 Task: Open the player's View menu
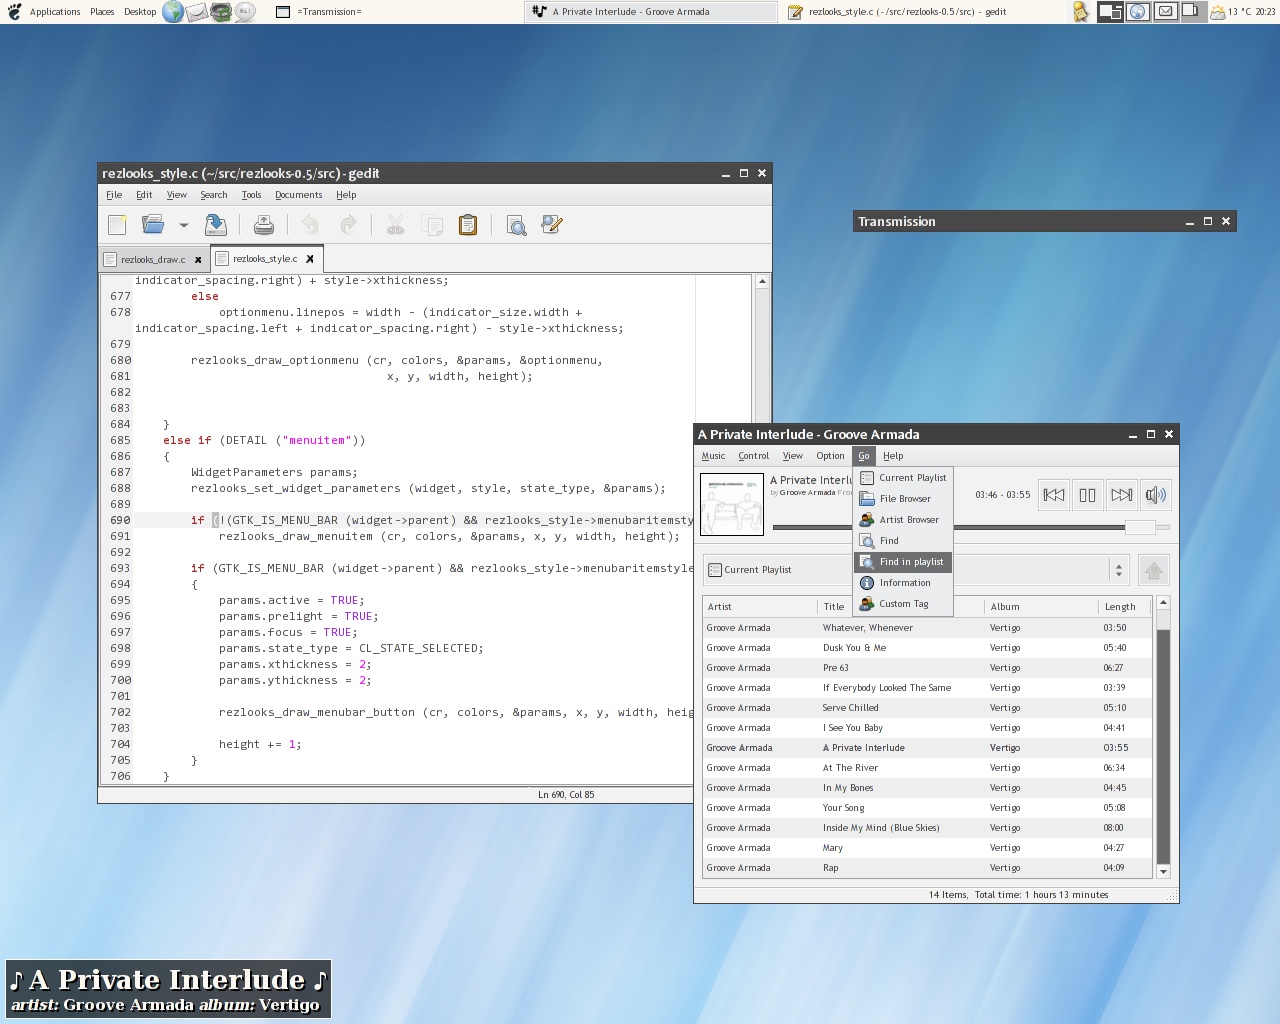[x=793, y=456]
